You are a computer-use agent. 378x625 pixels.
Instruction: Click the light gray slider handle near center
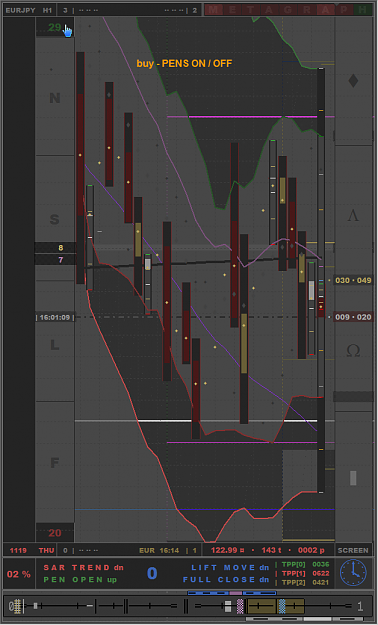click(x=228, y=606)
